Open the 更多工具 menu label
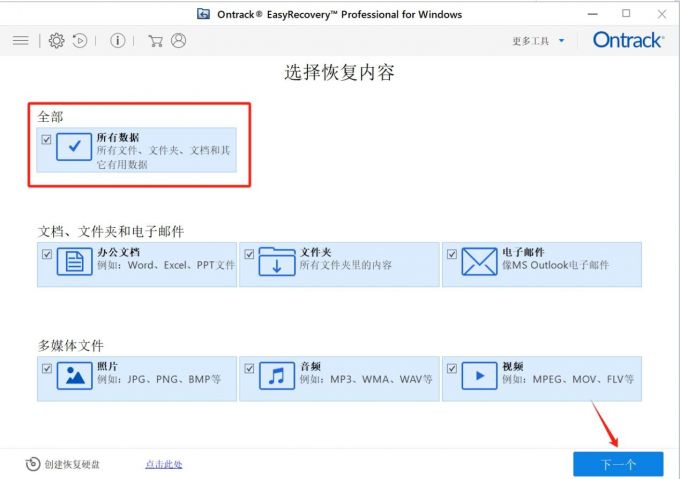Screen dimensions: 680x479 click(x=530, y=41)
